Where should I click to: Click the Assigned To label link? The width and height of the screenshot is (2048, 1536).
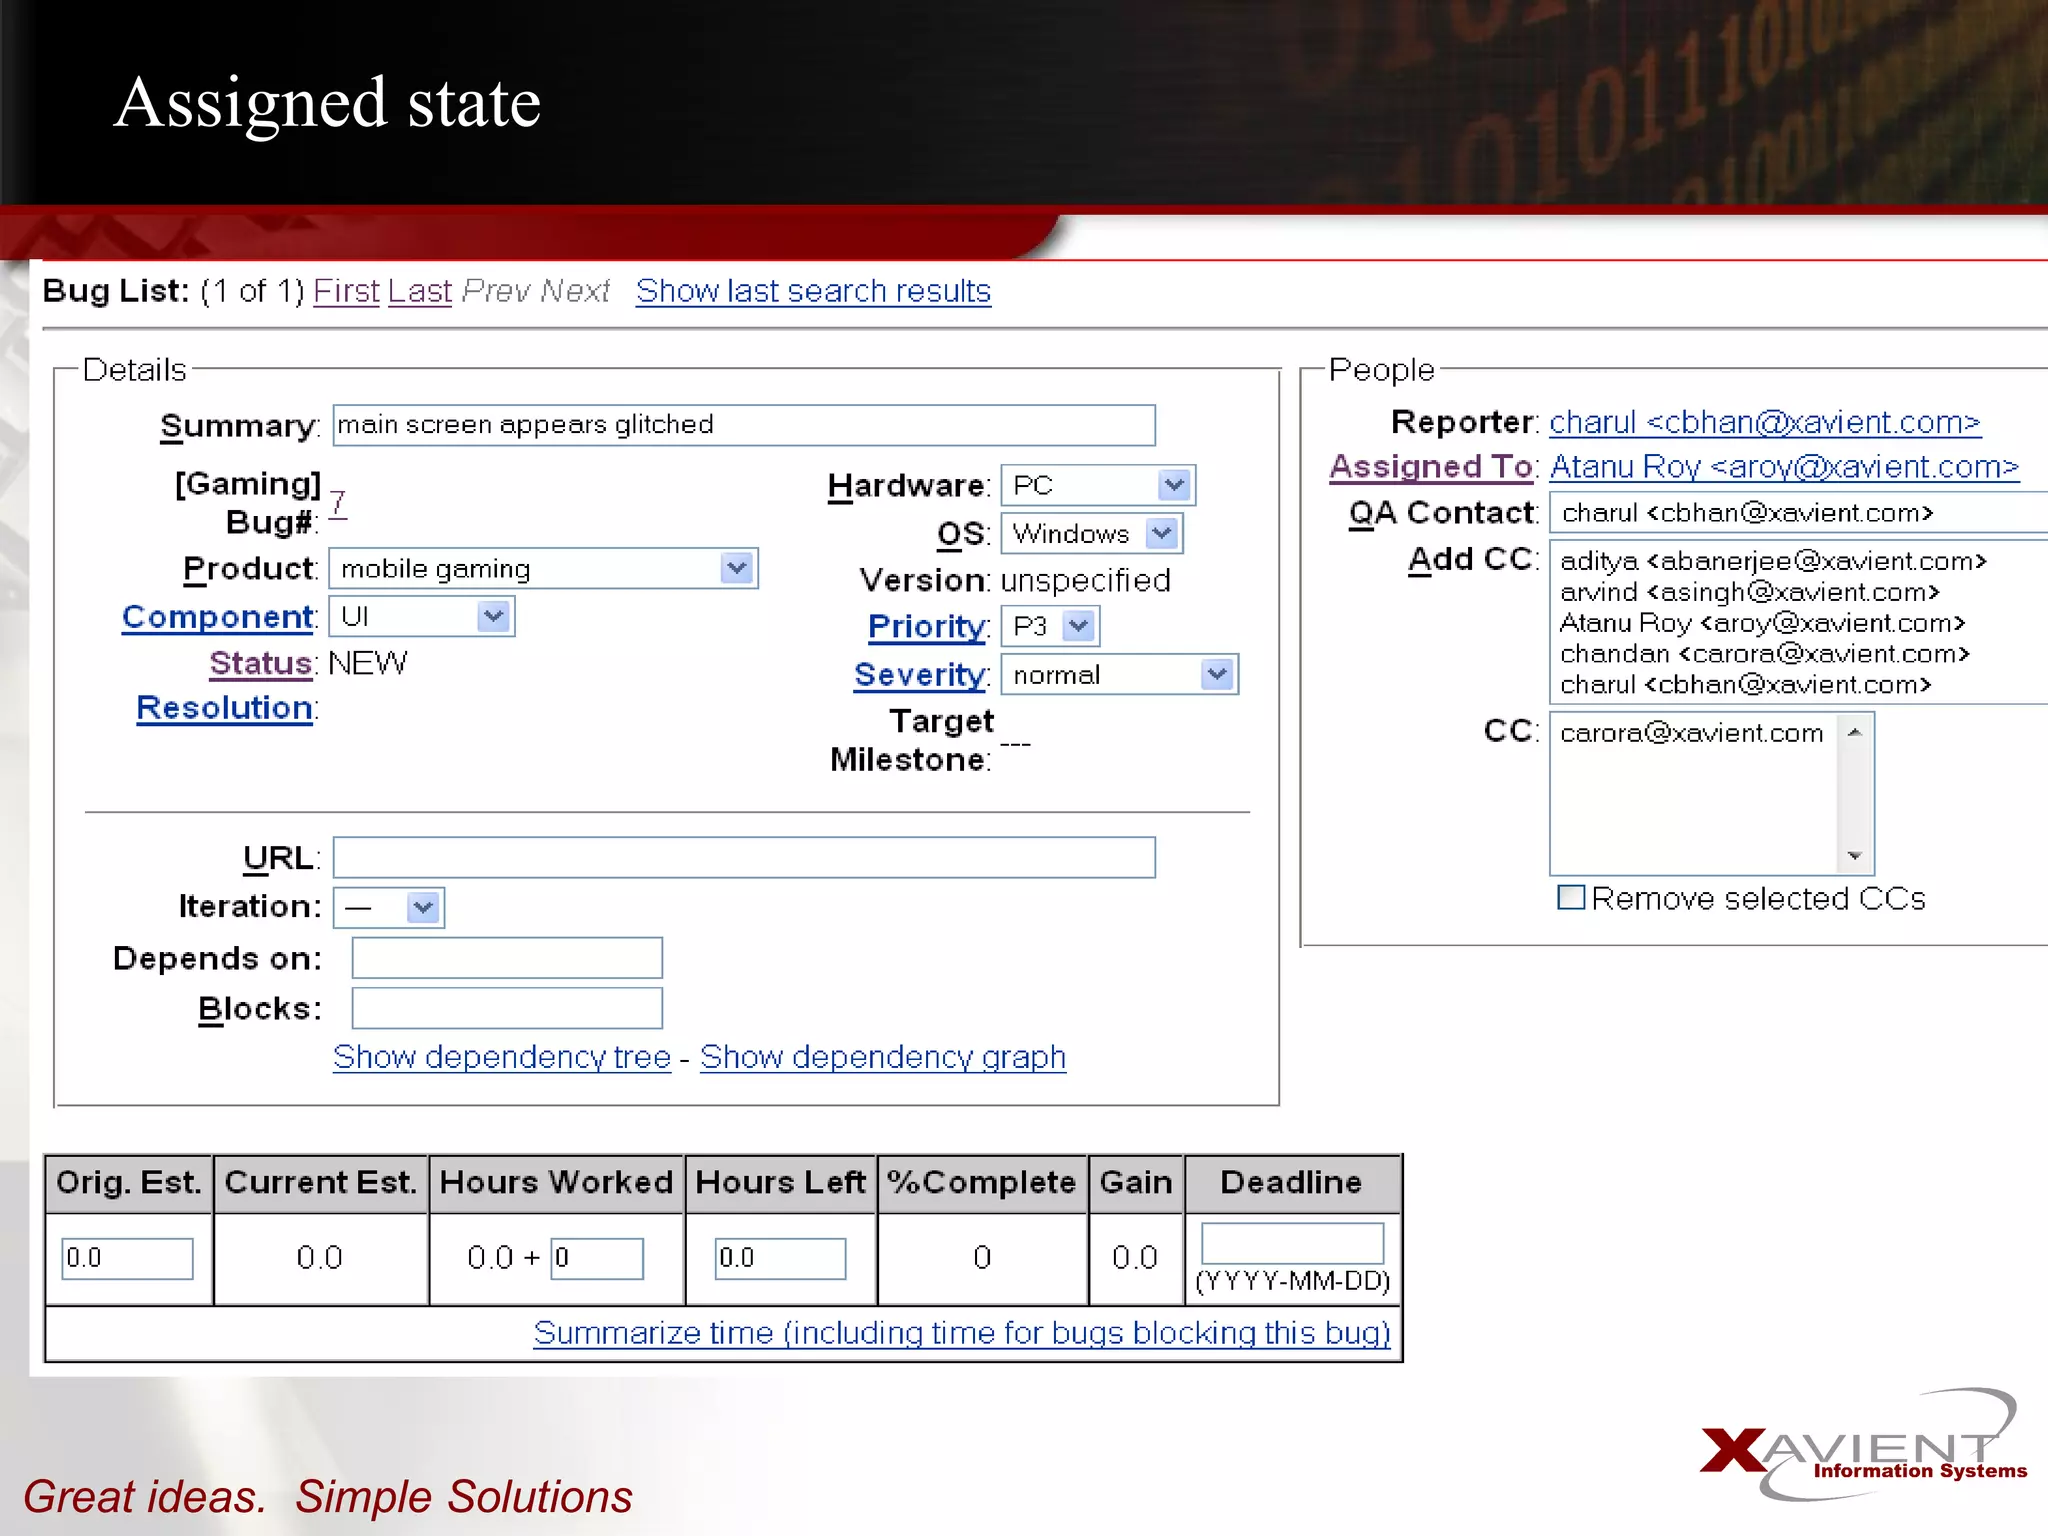tap(1430, 467)
